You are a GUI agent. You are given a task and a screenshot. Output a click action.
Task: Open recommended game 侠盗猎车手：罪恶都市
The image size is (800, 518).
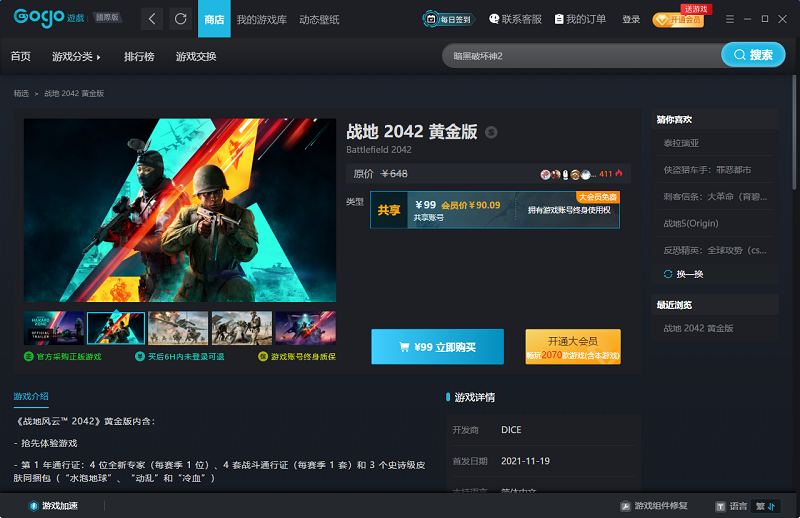(x=707, y=170)
